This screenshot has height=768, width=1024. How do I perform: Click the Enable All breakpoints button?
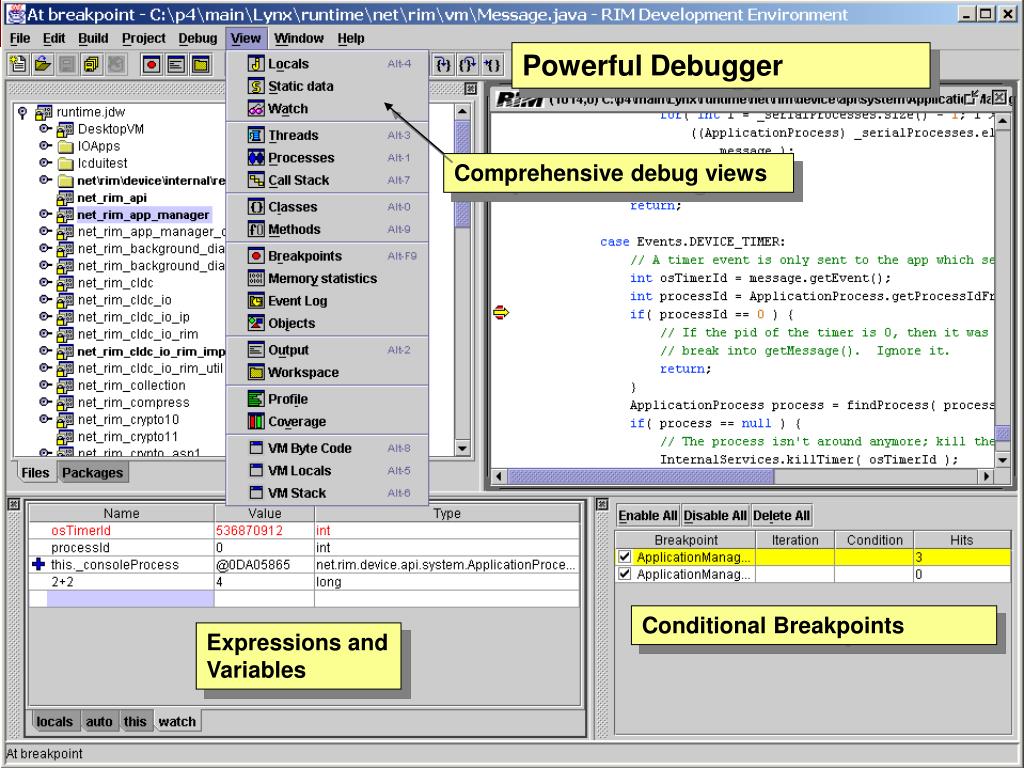(648, 516)
